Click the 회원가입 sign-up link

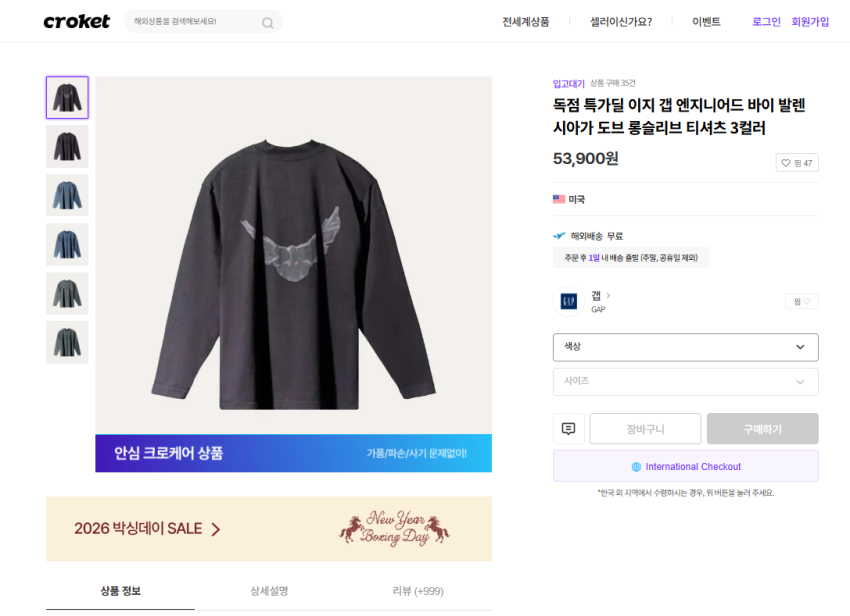pyautogui.click(x=810, y=22)
